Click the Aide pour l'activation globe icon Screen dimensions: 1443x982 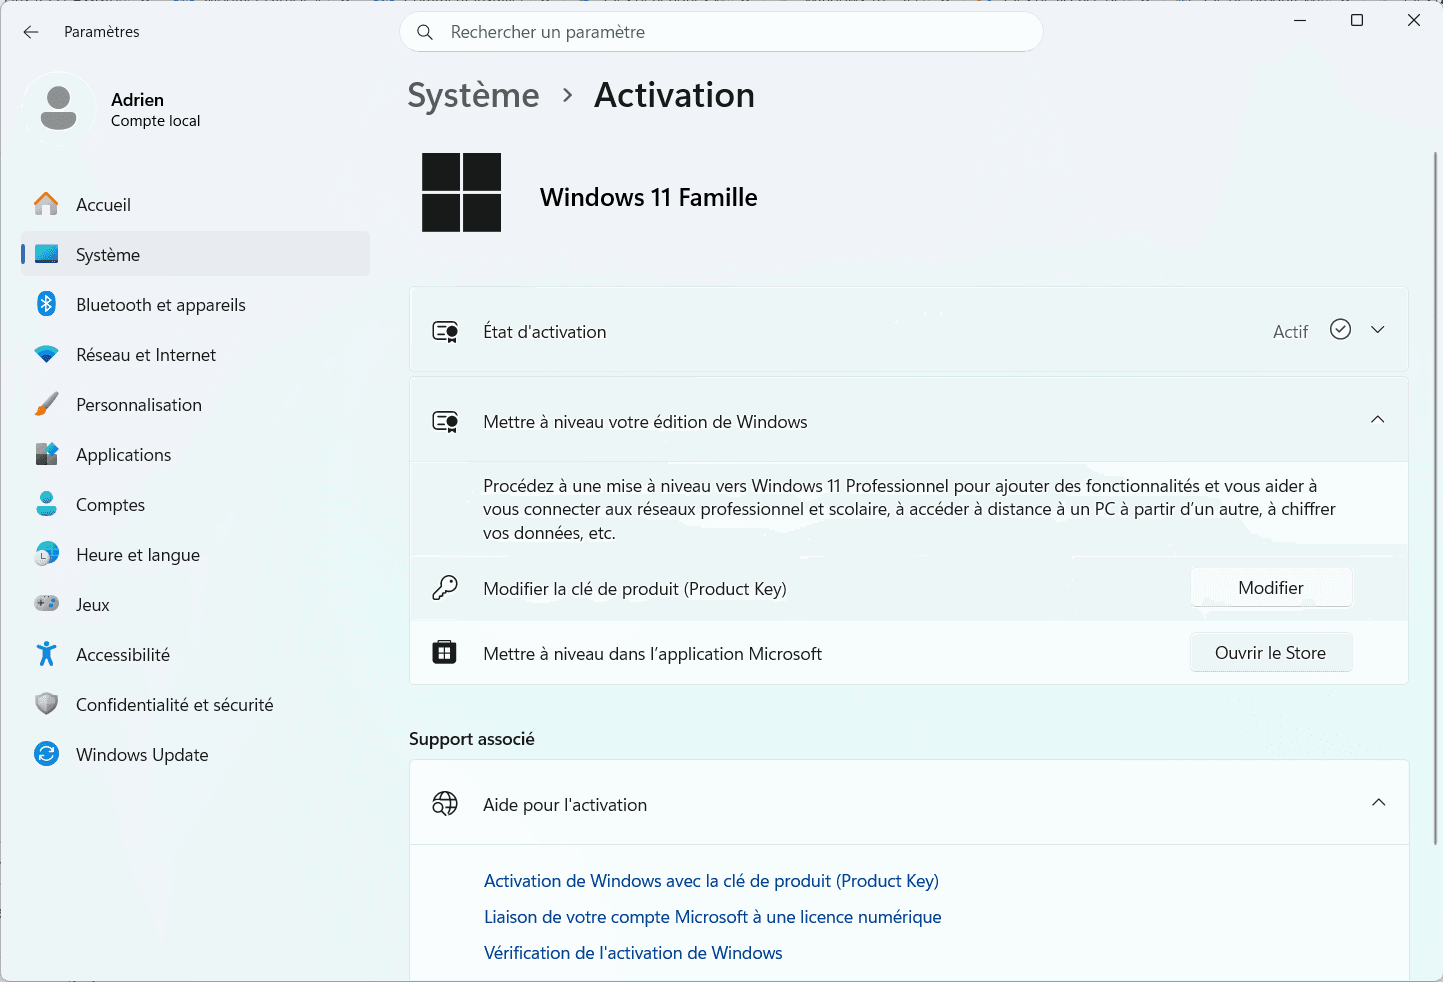445,804
